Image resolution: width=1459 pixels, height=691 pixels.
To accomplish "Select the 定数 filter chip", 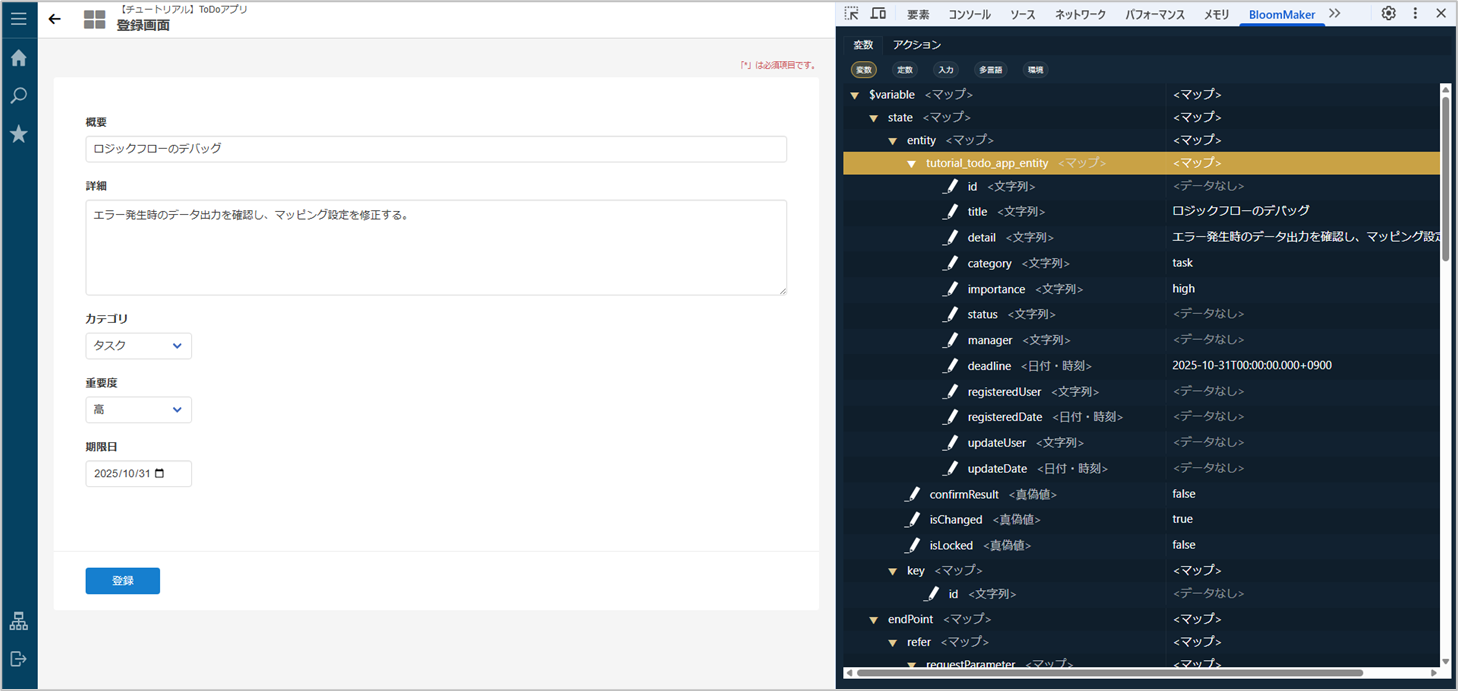I will (904, 70).
